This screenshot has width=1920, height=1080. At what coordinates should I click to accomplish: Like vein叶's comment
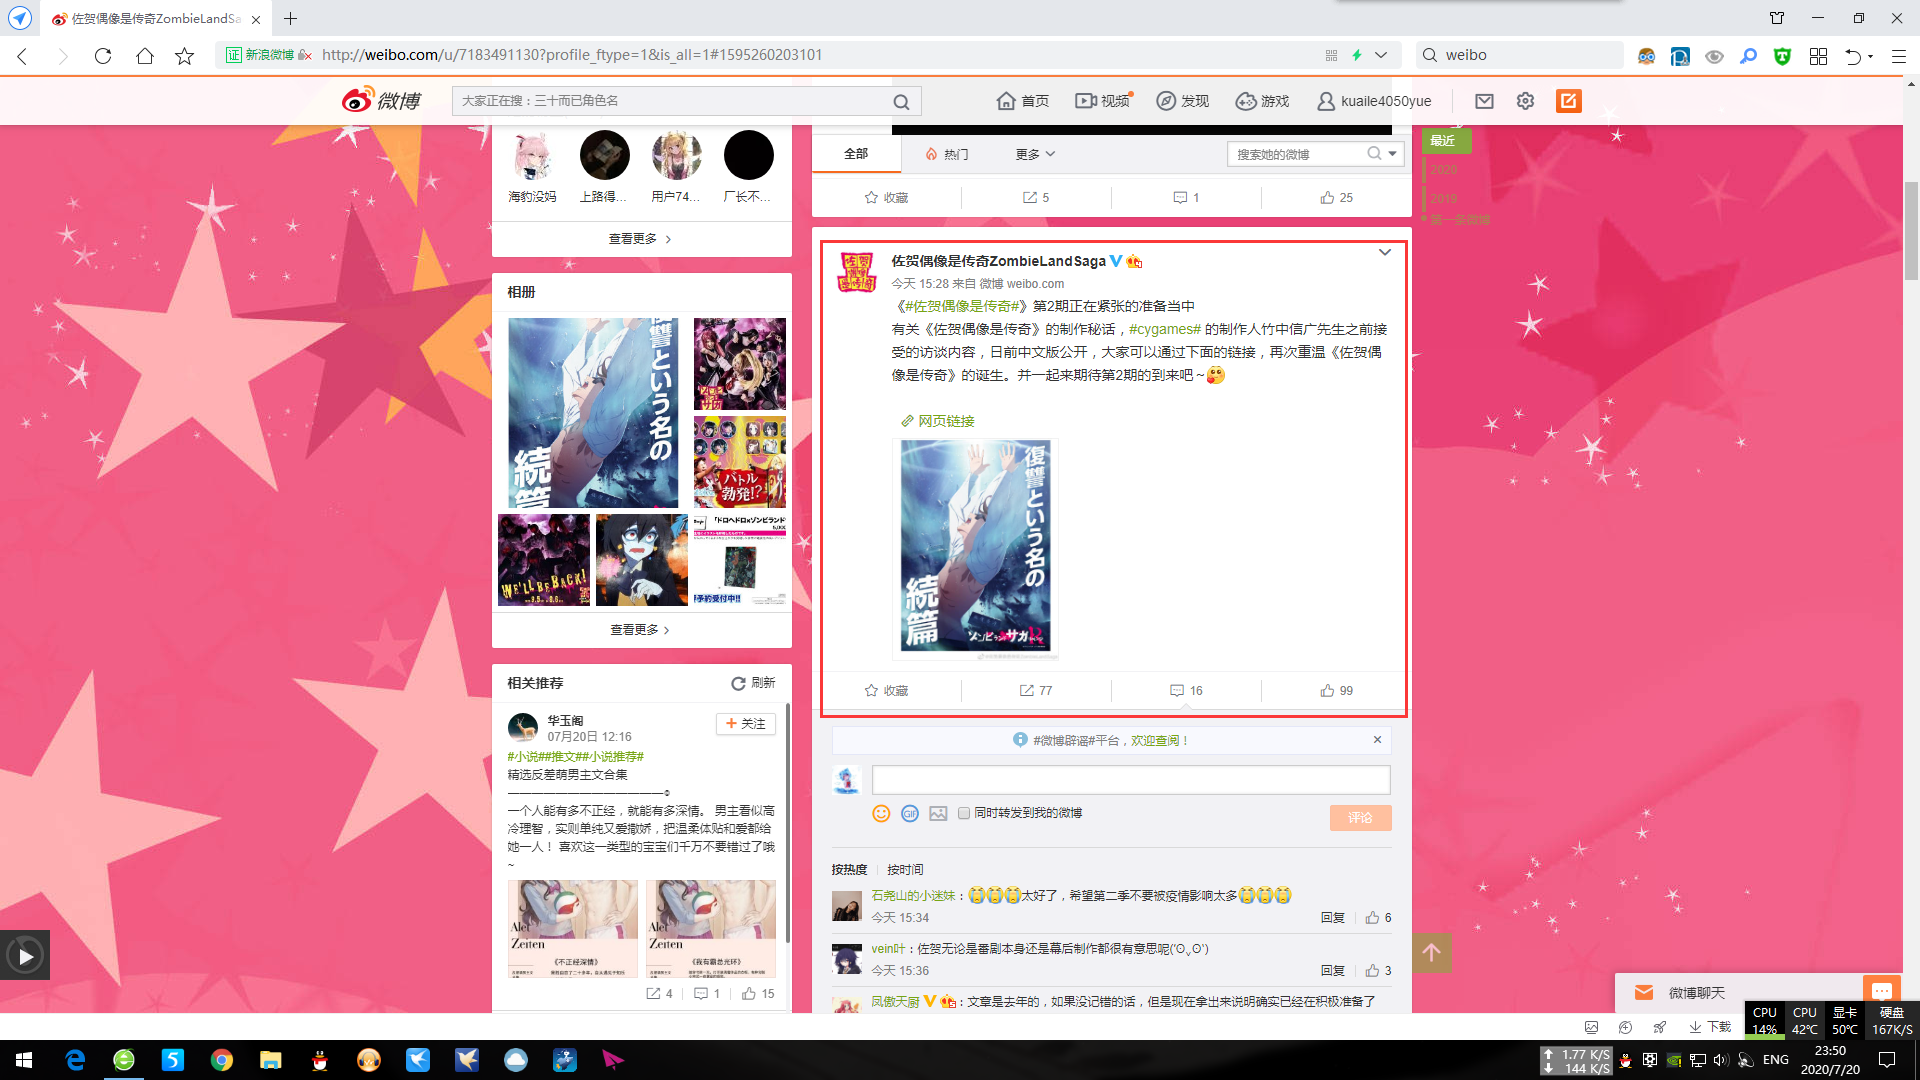click(x=1378, y=970)
